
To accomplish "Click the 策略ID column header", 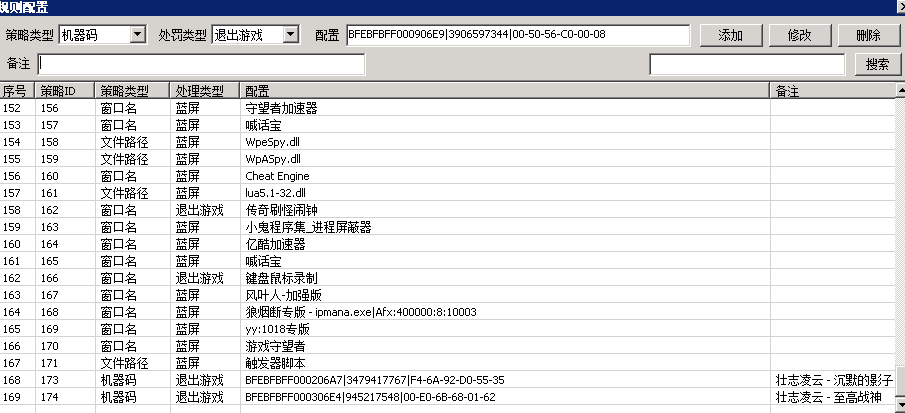I will coord(65,91).
